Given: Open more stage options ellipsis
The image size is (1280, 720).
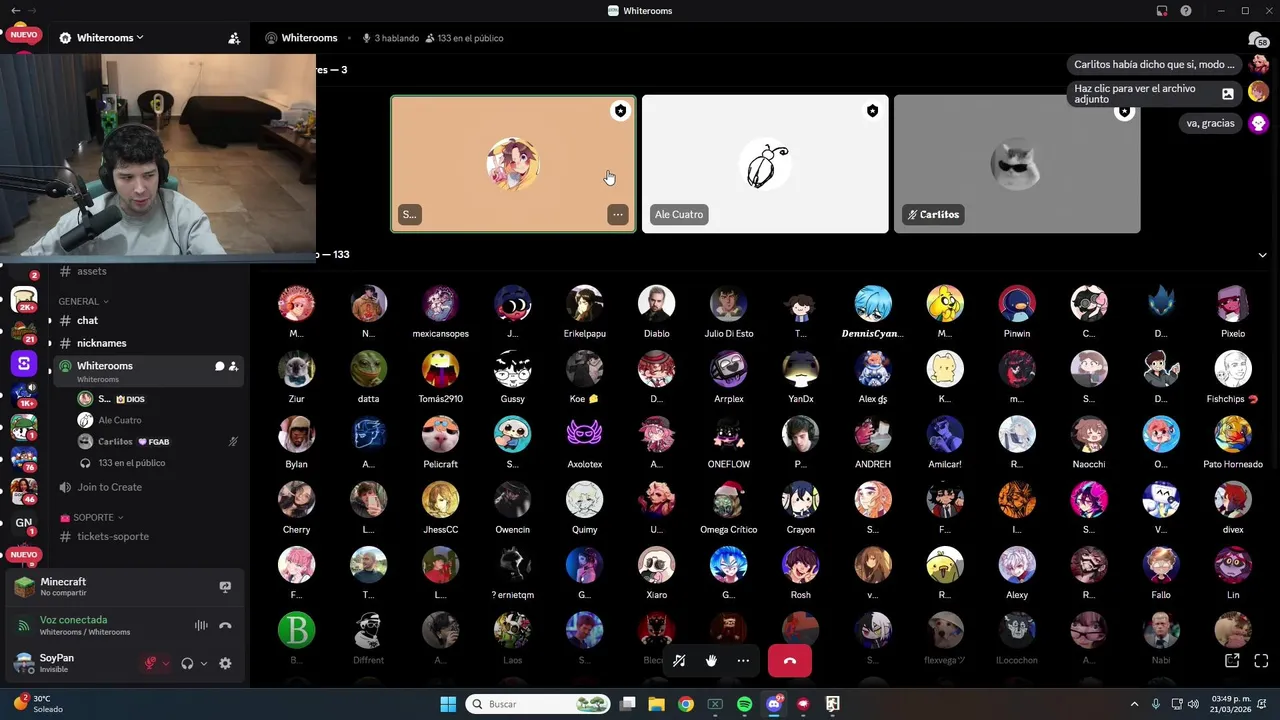Looking at the screenshot, I should tap(743, 661).
